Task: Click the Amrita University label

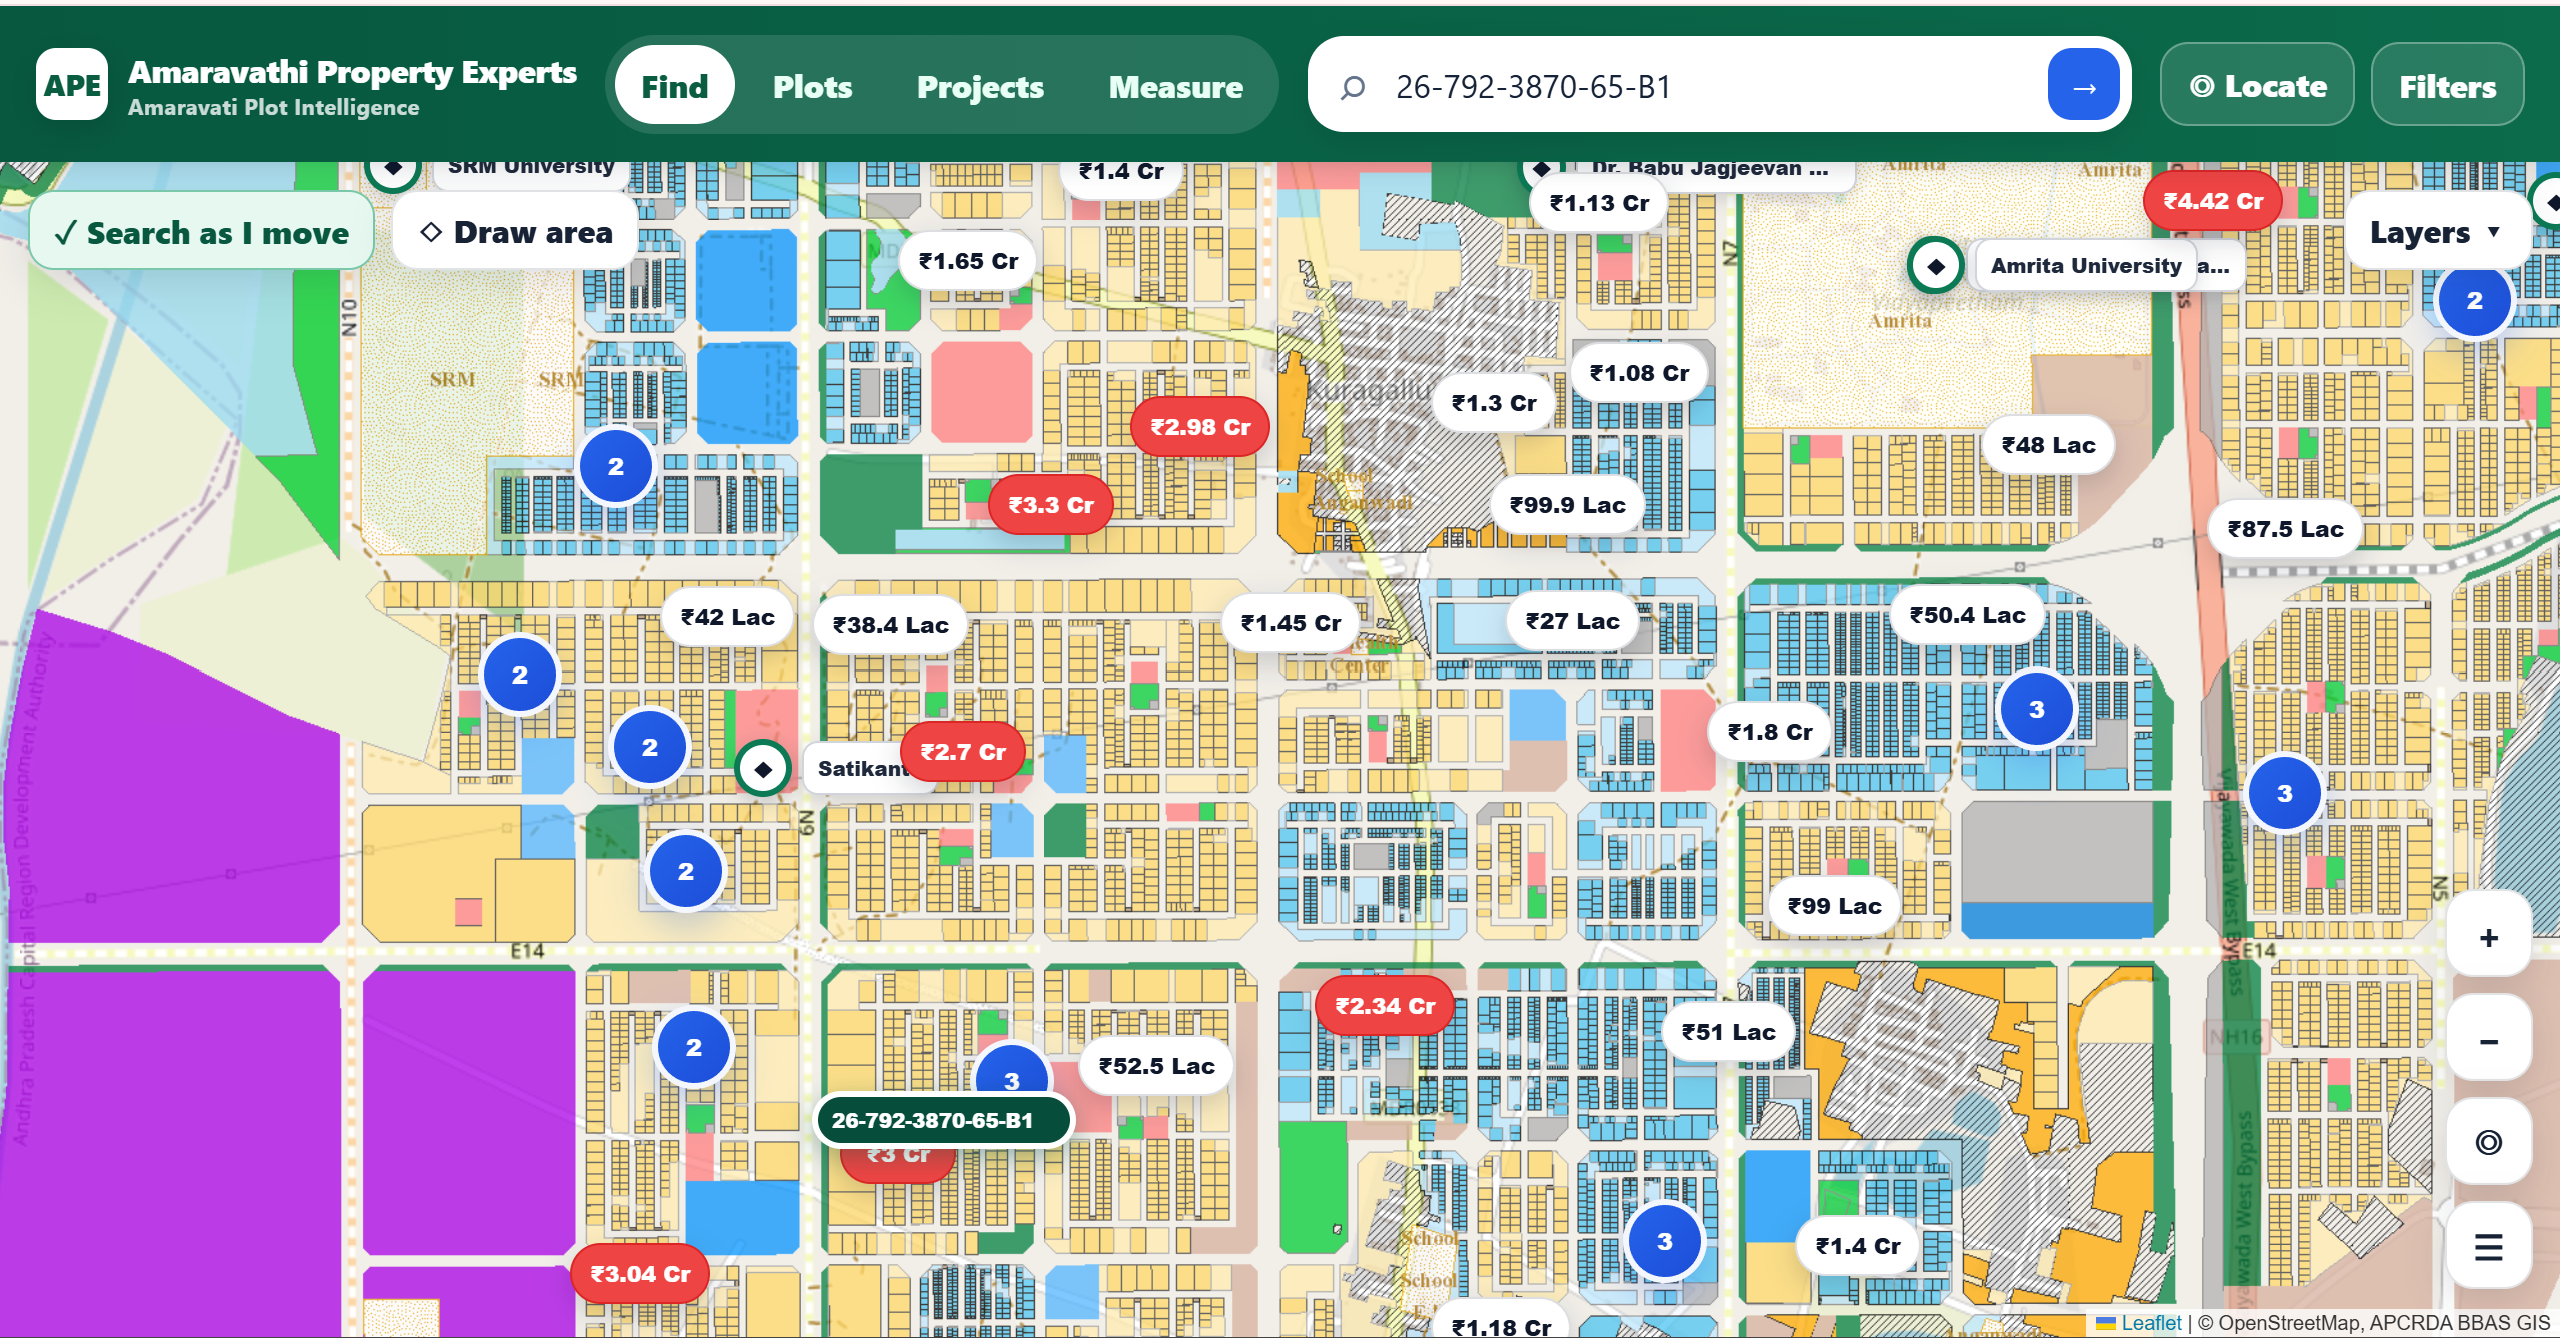Action: [x=2085, y=266]
